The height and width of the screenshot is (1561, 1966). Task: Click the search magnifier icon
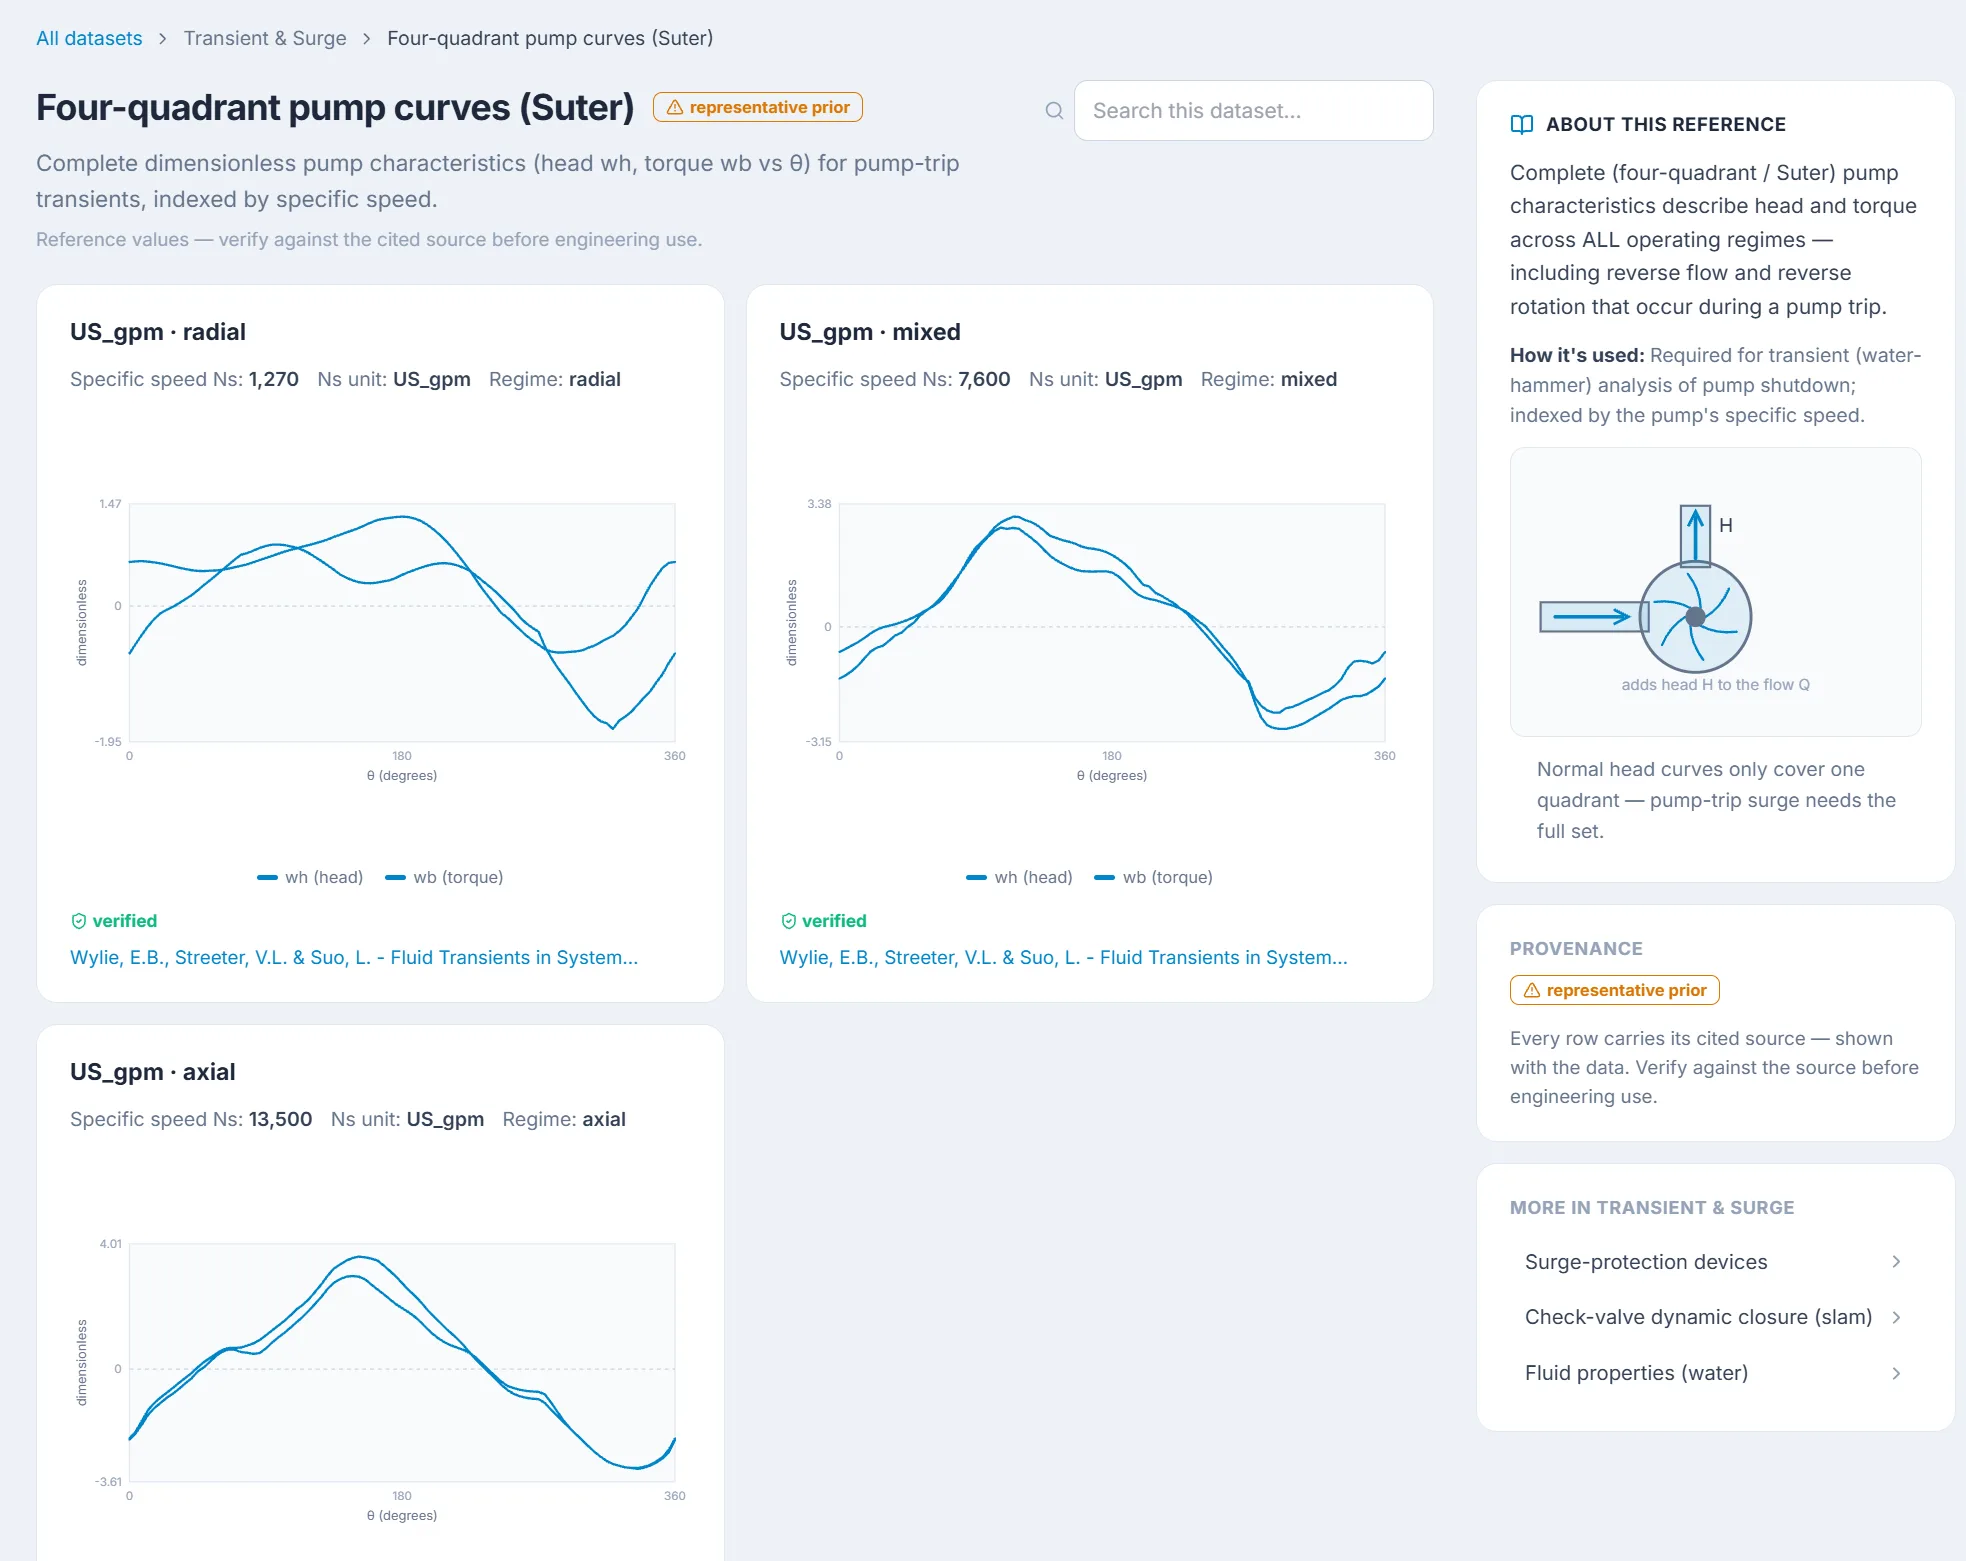pyautogui.click(x=1054, y=110)
